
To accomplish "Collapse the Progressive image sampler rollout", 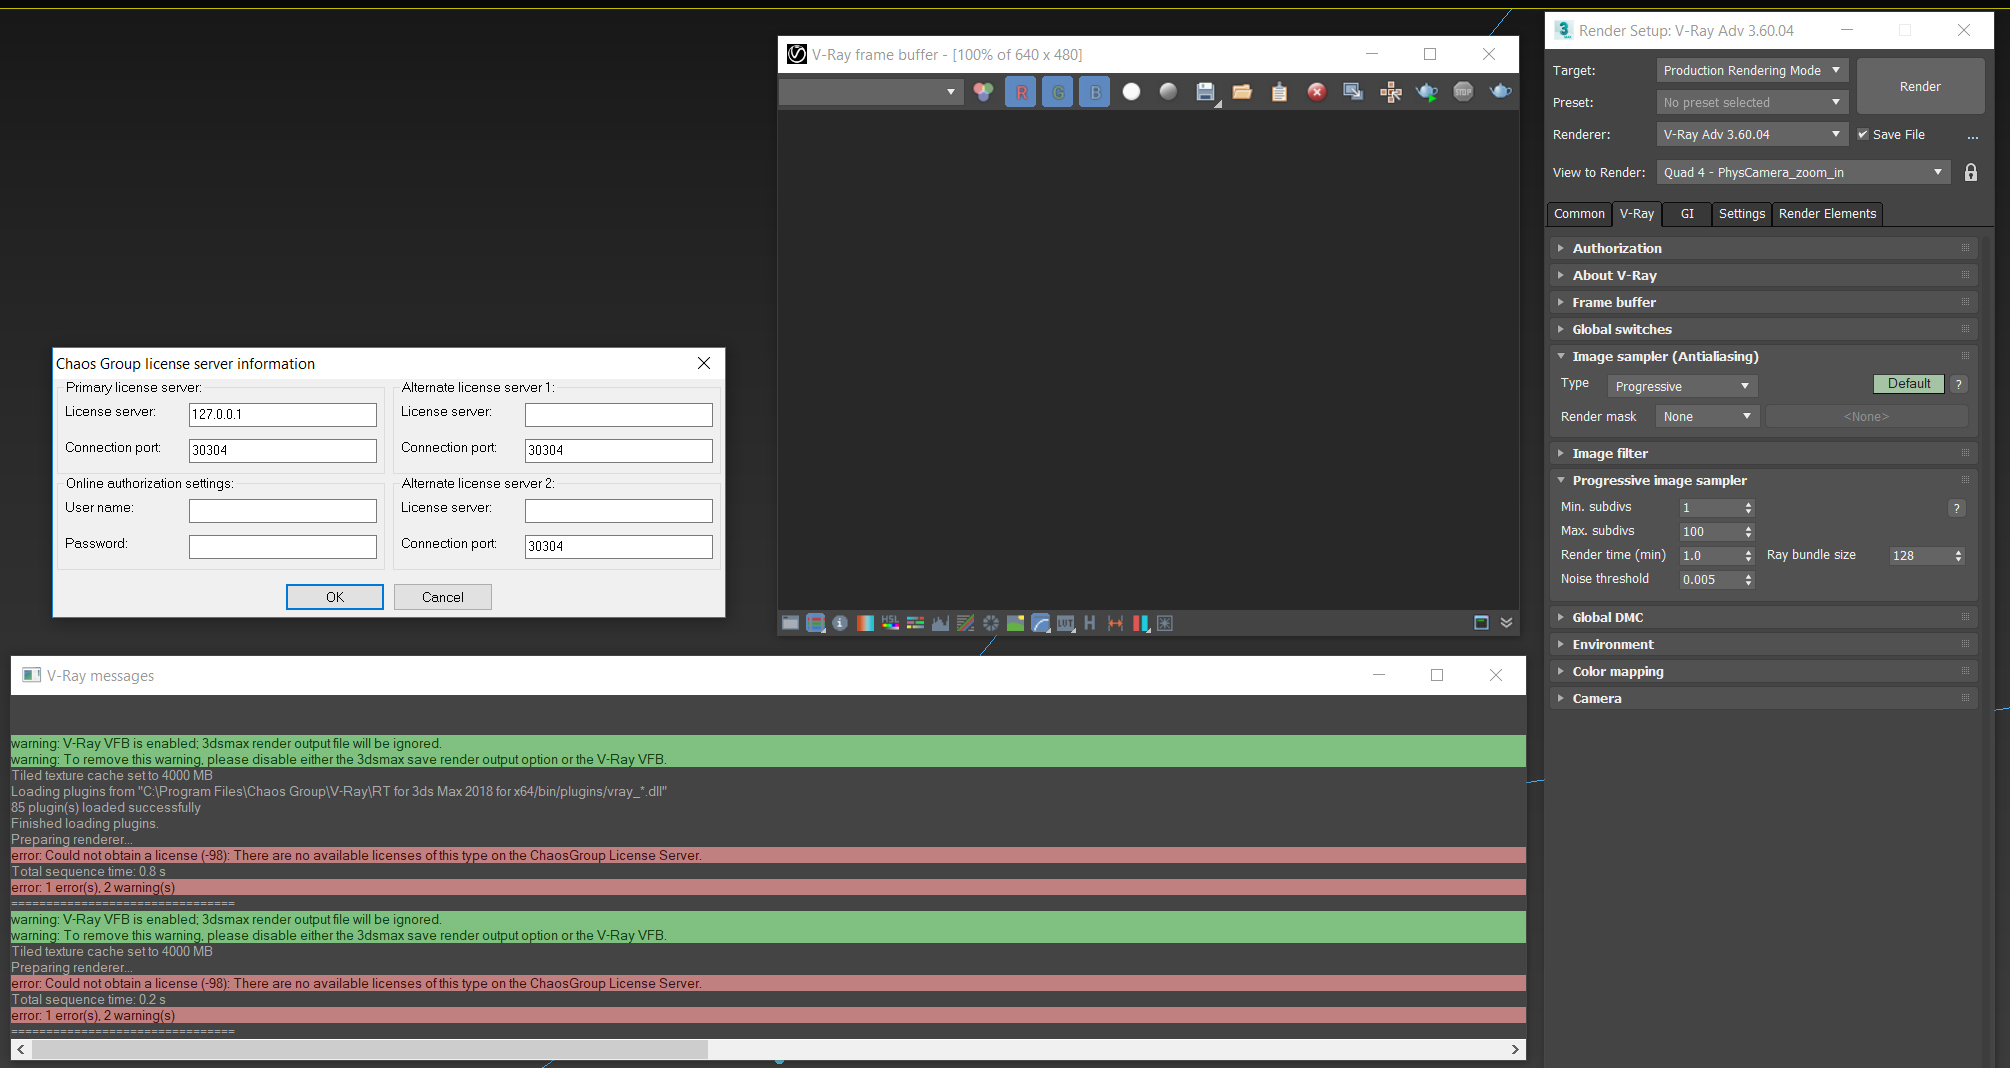I will (x=1764, y=480).
